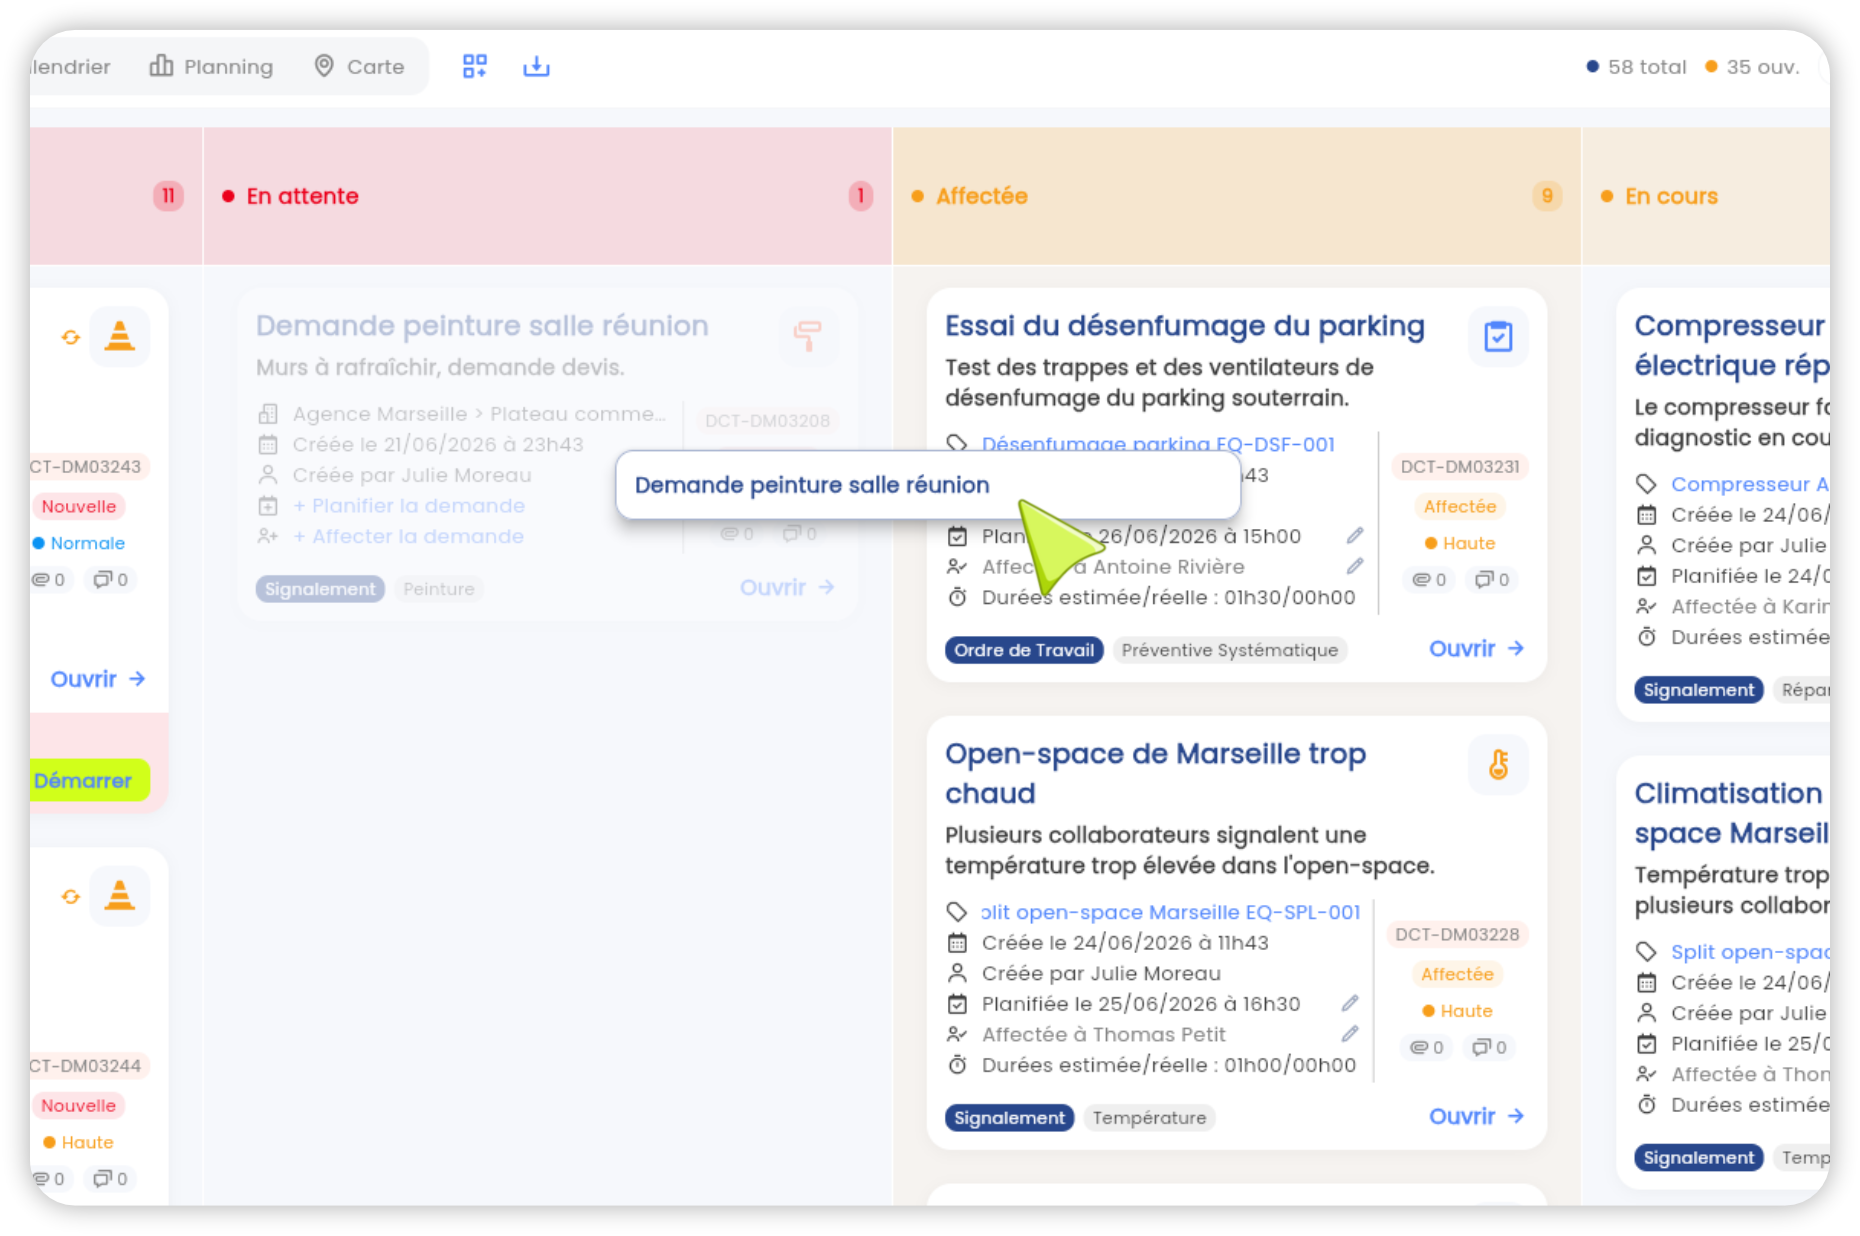Click the Température tag in Affectée column
This screenshot has height=1236, width=1860.
[1149, 1118]
